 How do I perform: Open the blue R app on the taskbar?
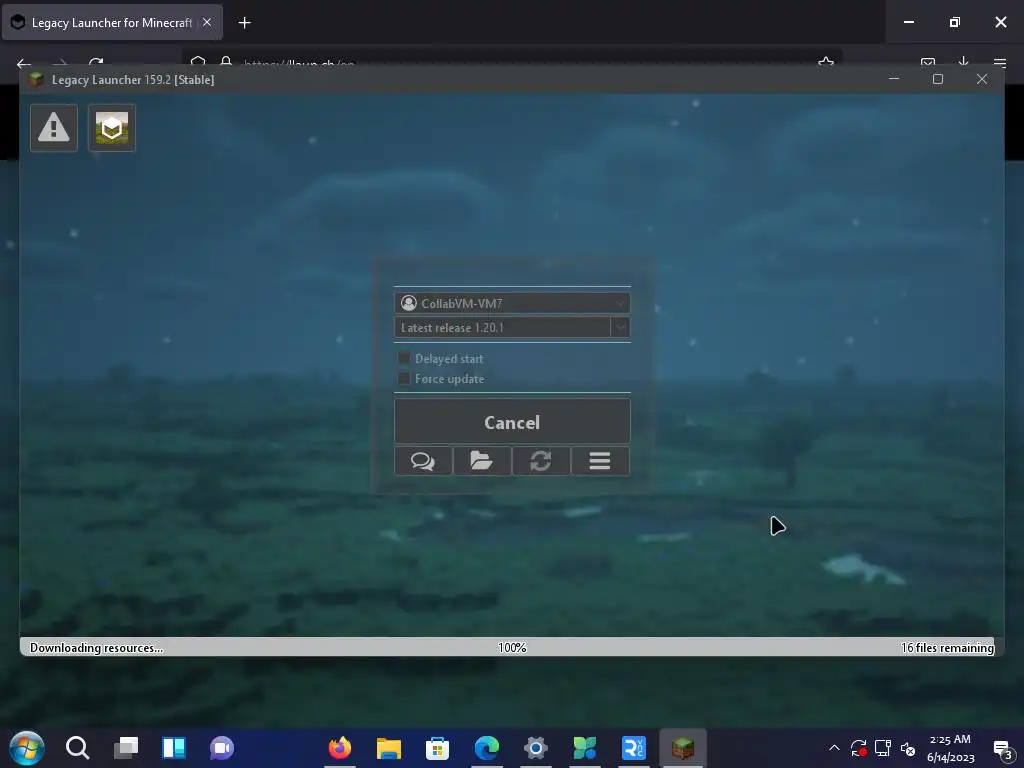click(x=633, y=748)
